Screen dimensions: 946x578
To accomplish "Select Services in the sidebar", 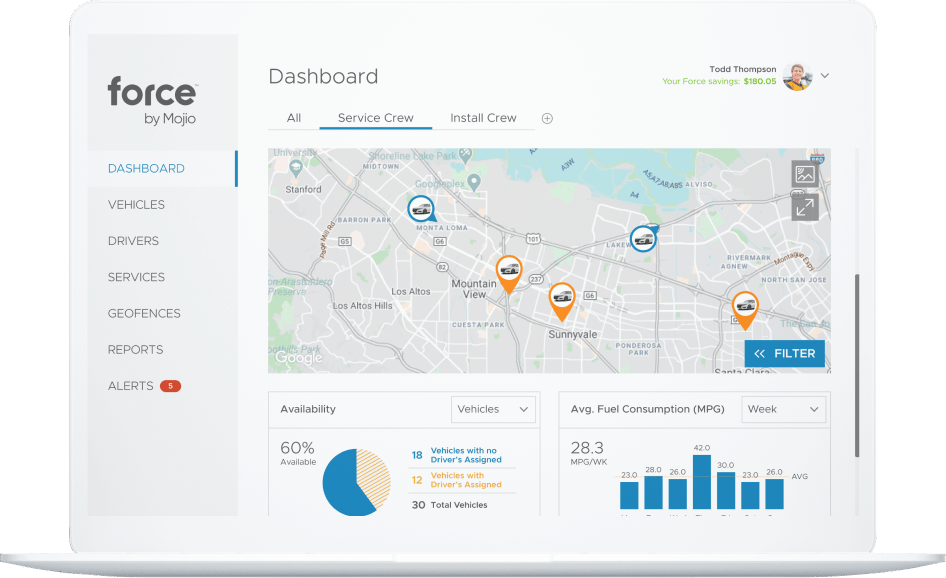I will click(x=136, y=277).
